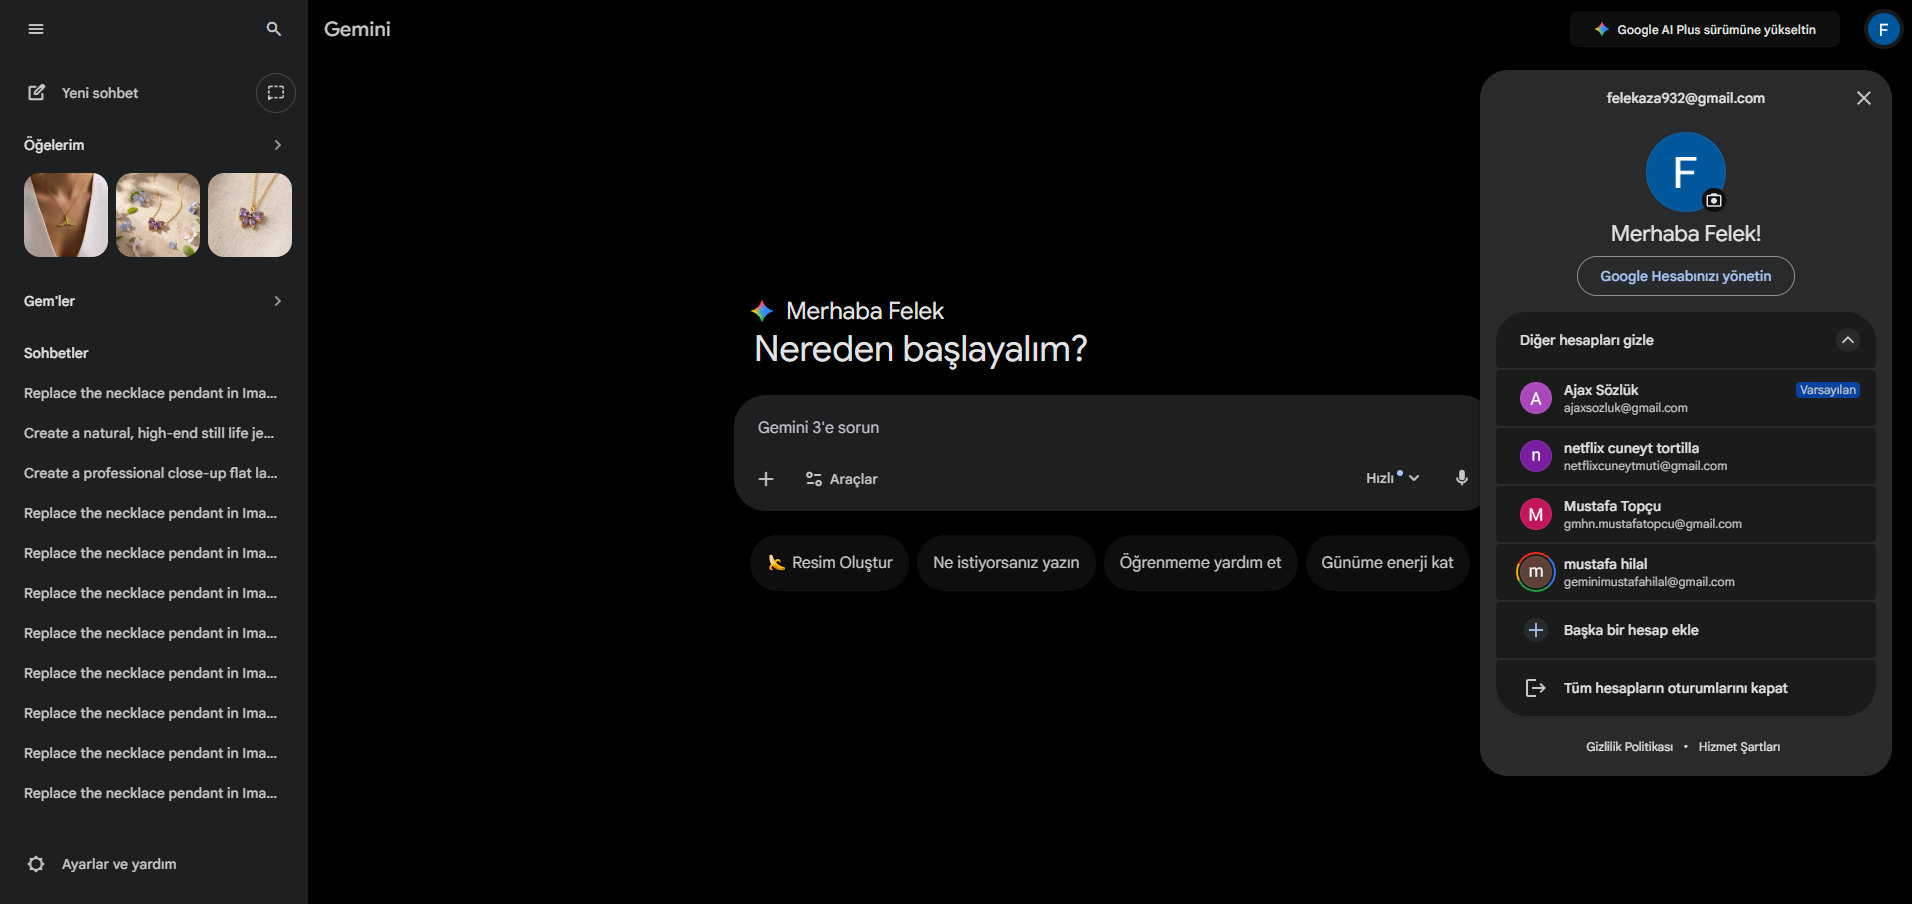
Task: Open the chat directly below Sohbetler heading
Action: (150, 393)
